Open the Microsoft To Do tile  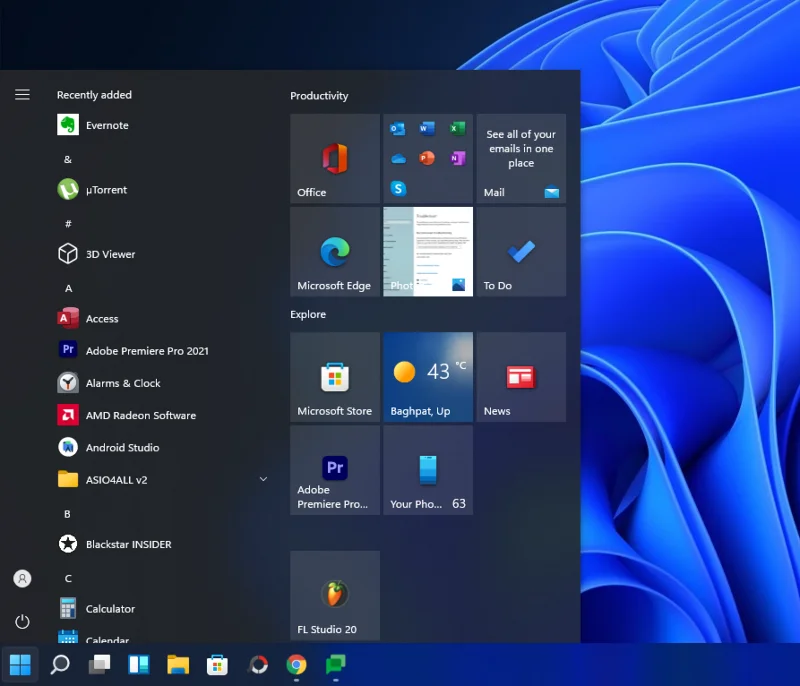(x=521, y=251)
